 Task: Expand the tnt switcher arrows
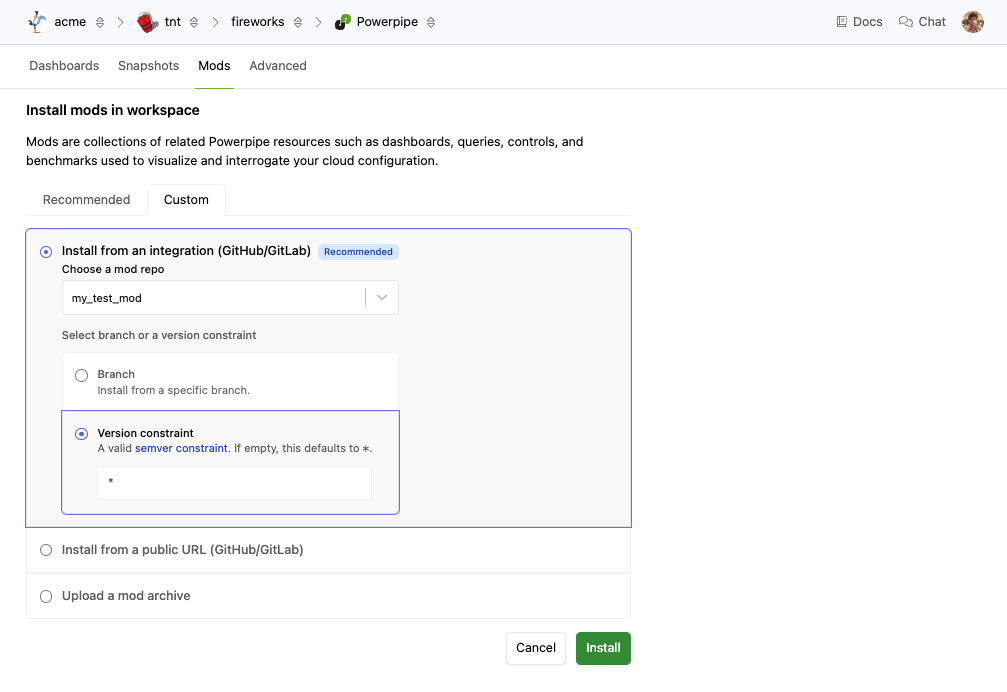[x=194, y=22]
